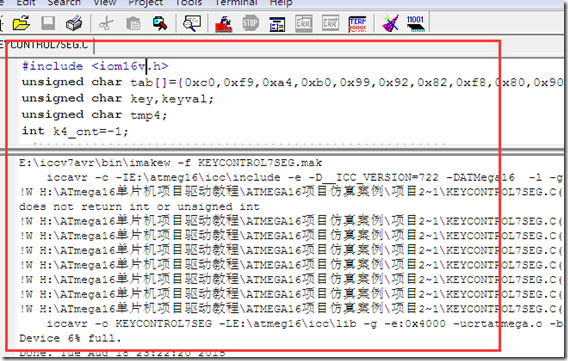Image resolution: width=568 pixels, height=361 pixels.
Task: Open the View menu
Action: click(105, 3)
